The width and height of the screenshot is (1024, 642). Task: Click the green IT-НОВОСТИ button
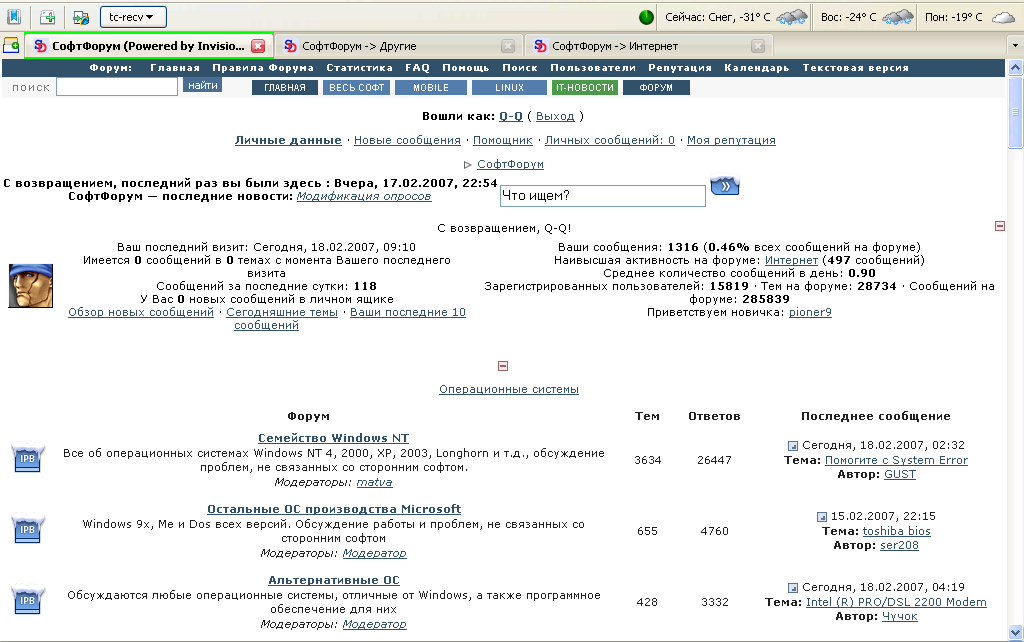pyautogui.click(x=584, y=88)
